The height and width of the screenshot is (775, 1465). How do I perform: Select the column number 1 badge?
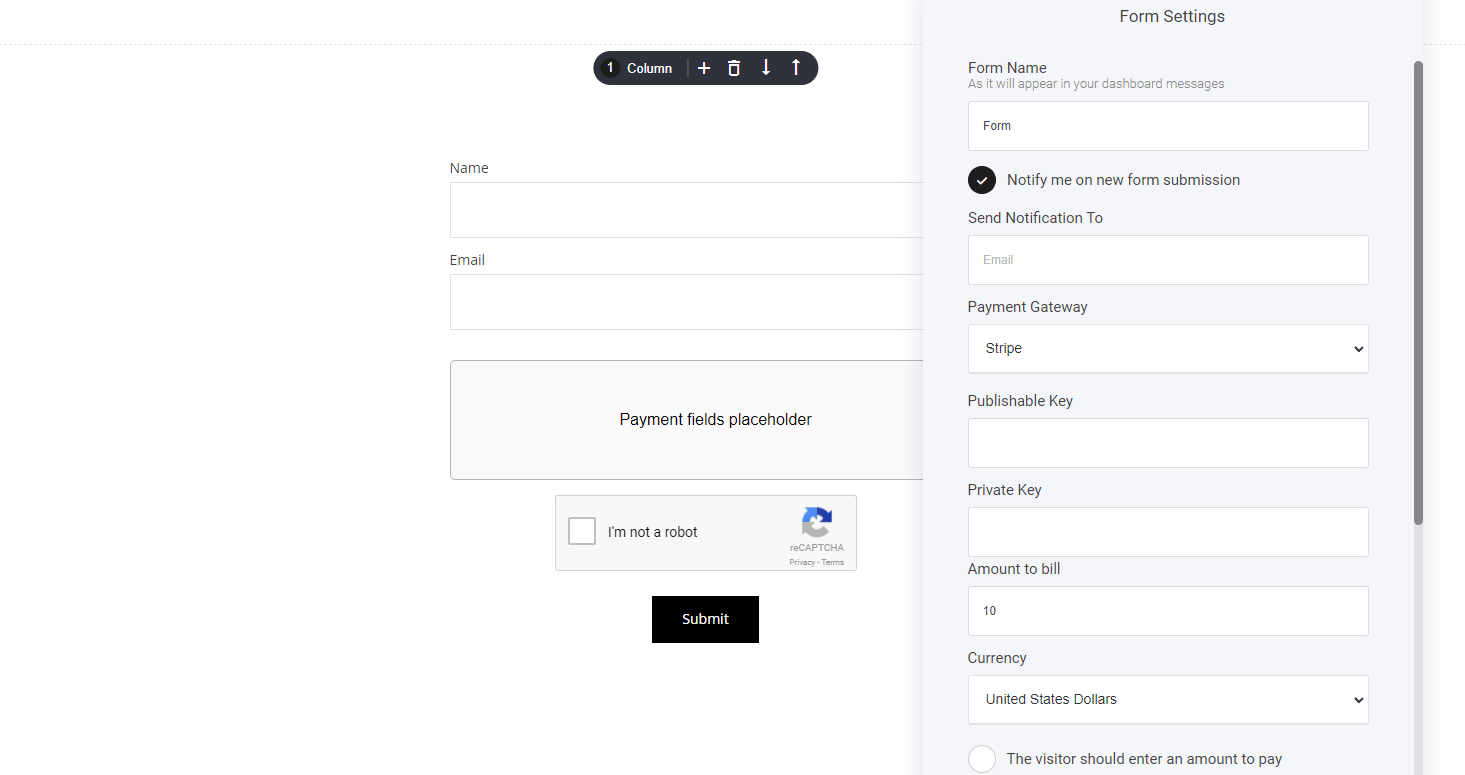(611, 68)
